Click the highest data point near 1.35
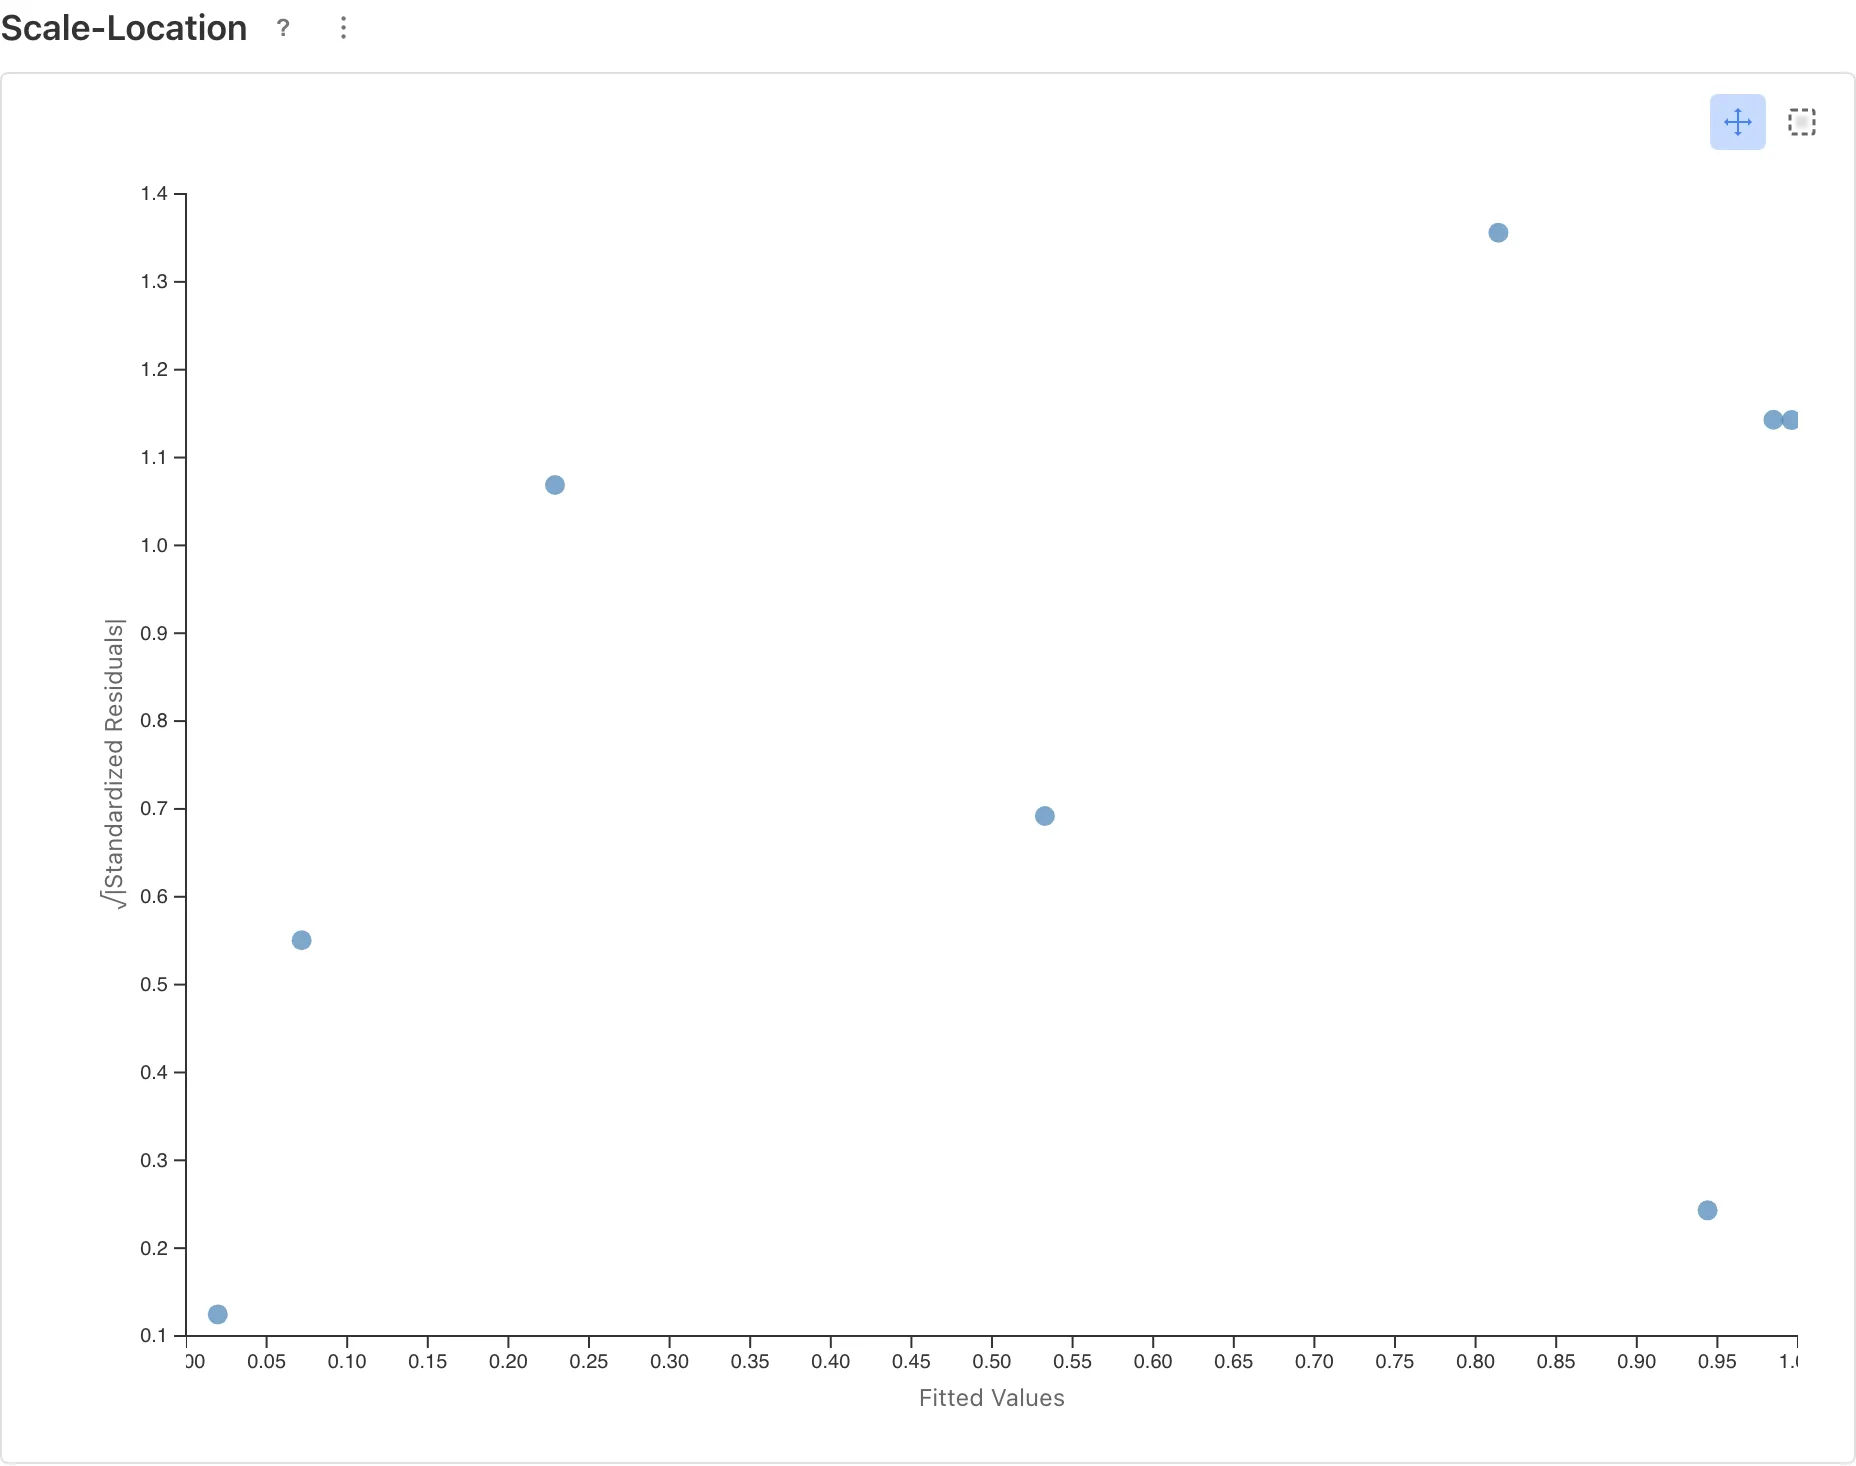The height and width of the screenshot is (1466, 1856). coord(1497,233)
